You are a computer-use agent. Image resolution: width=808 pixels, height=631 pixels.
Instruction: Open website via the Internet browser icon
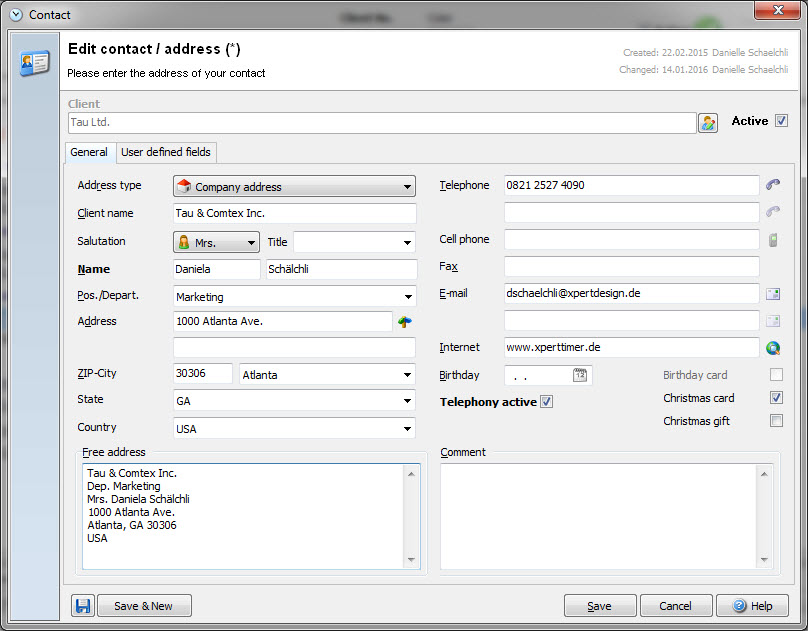pyautogui.click(x=773, y=348)
